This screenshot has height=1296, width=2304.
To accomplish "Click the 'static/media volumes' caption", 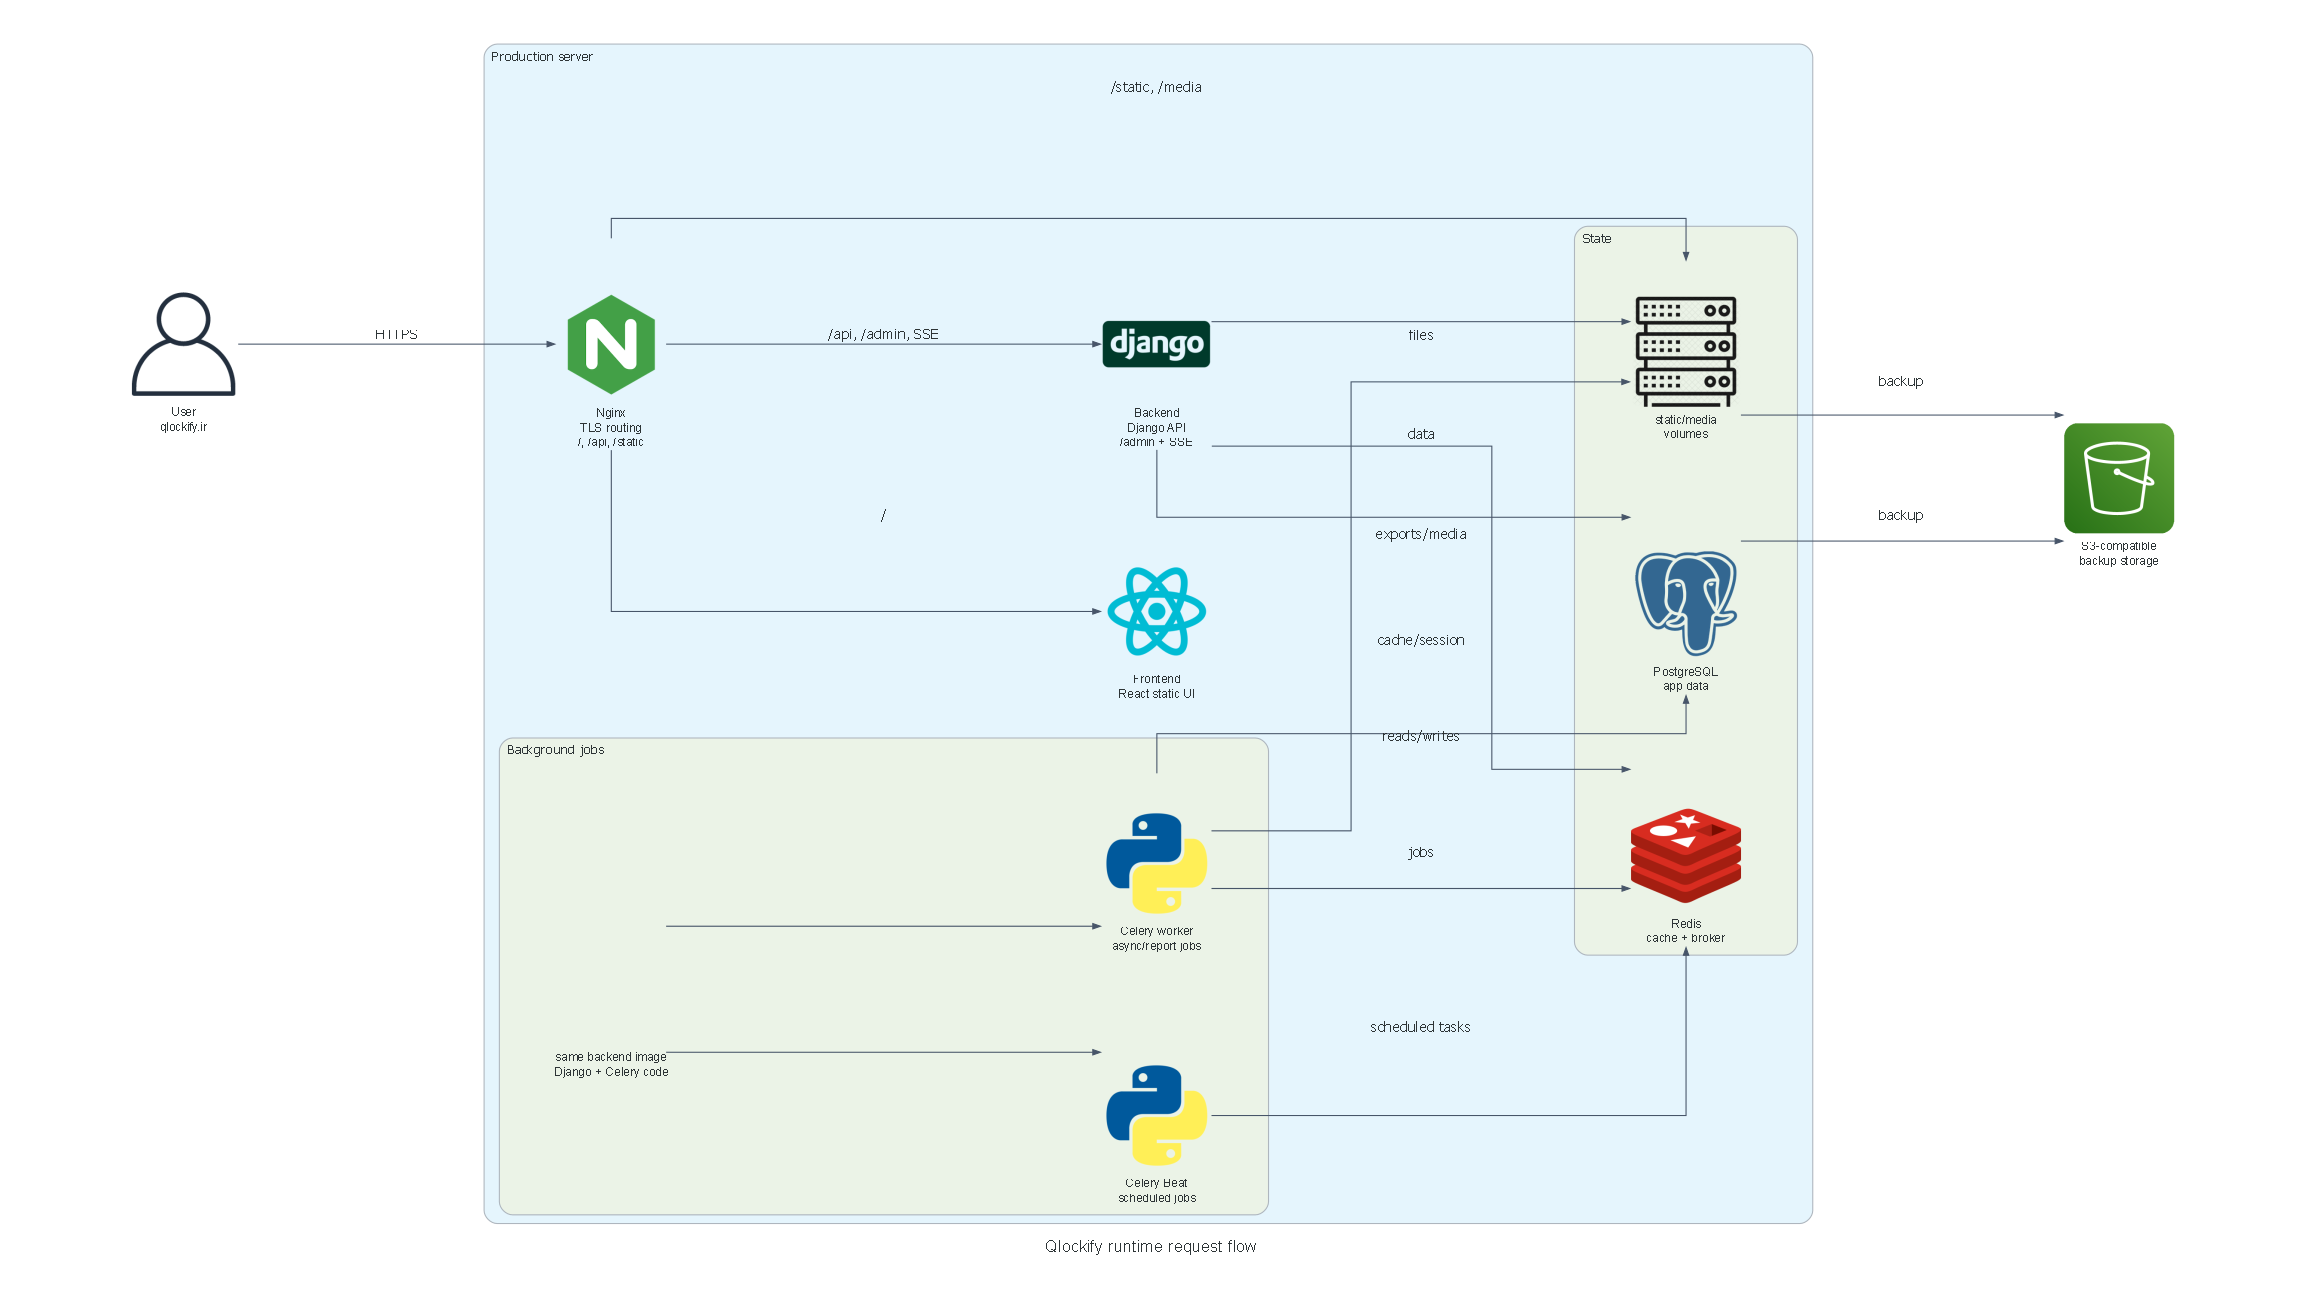I will pos(1686,427).
